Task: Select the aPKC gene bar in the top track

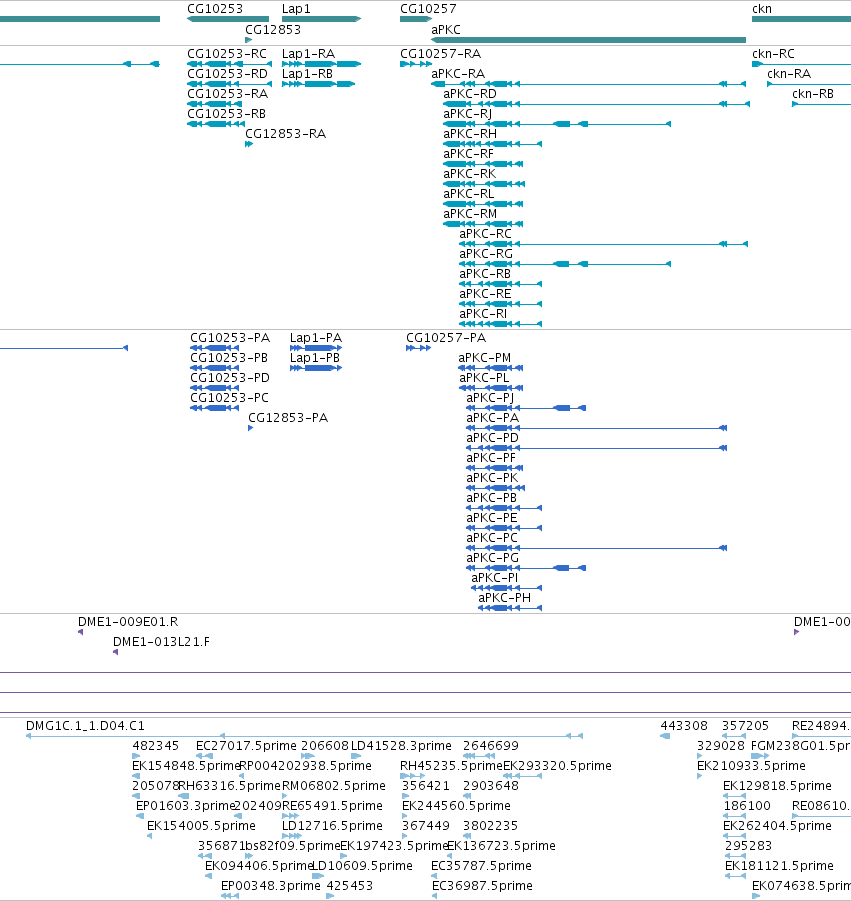Action: [588, 40]
